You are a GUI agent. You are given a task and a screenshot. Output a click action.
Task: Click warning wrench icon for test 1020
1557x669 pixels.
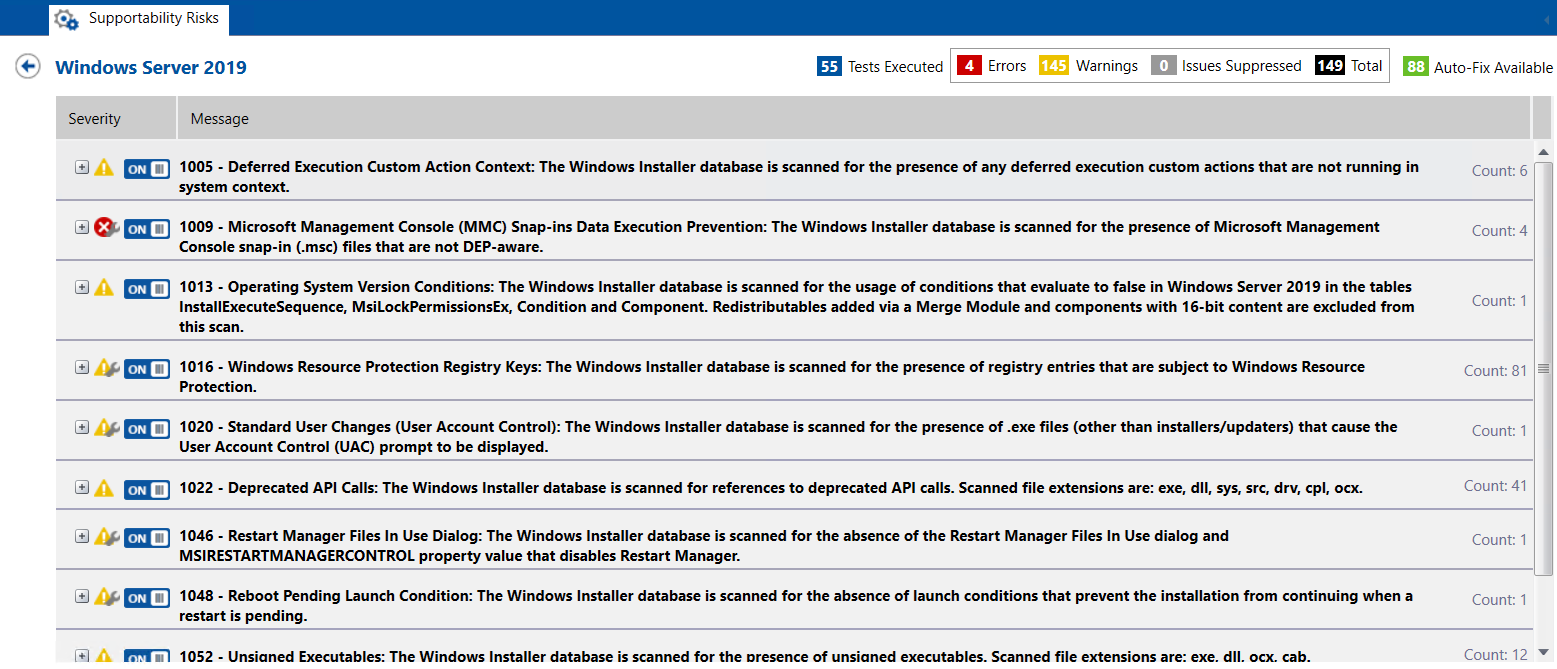(107, 428)
